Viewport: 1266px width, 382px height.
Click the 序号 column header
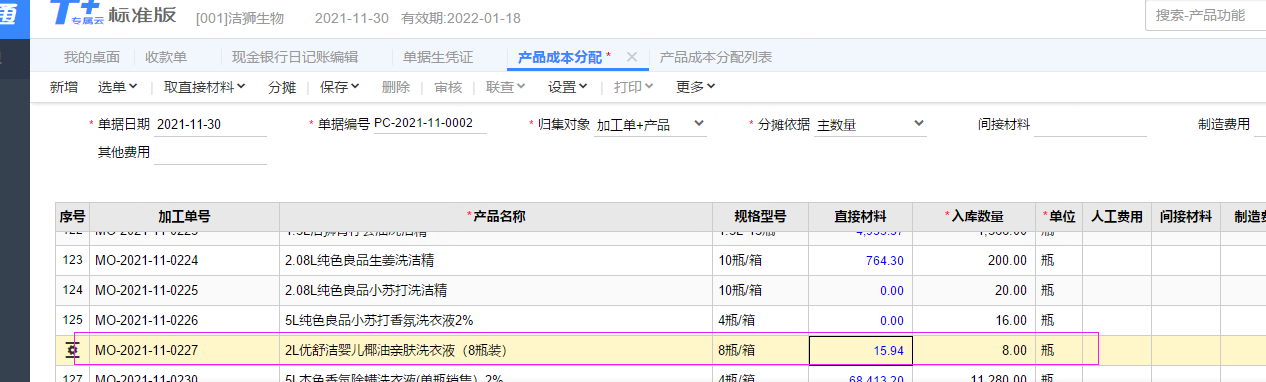point(72,217)
